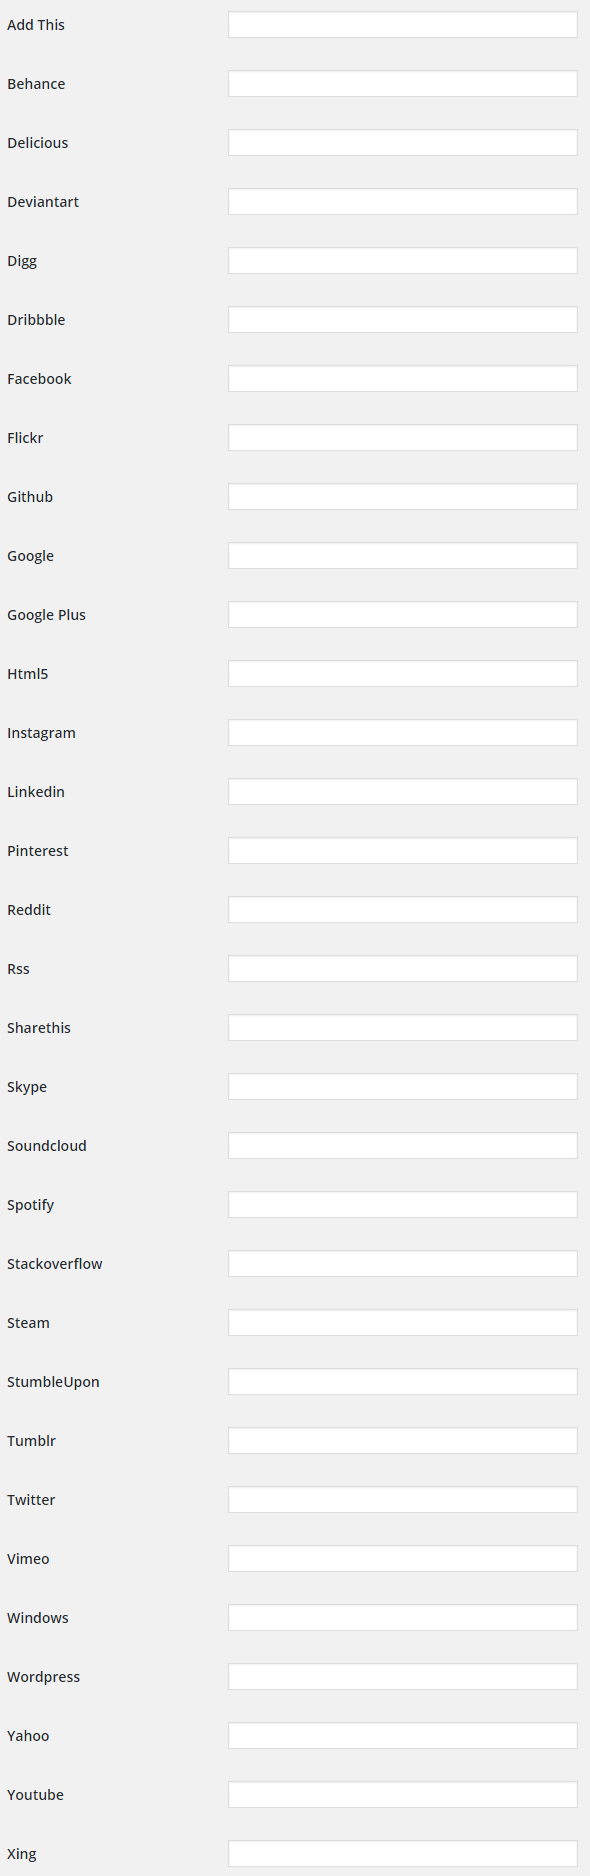The image size is (590, 1876).
Task: Click the Youtube input box
Action: (402, 1793)
